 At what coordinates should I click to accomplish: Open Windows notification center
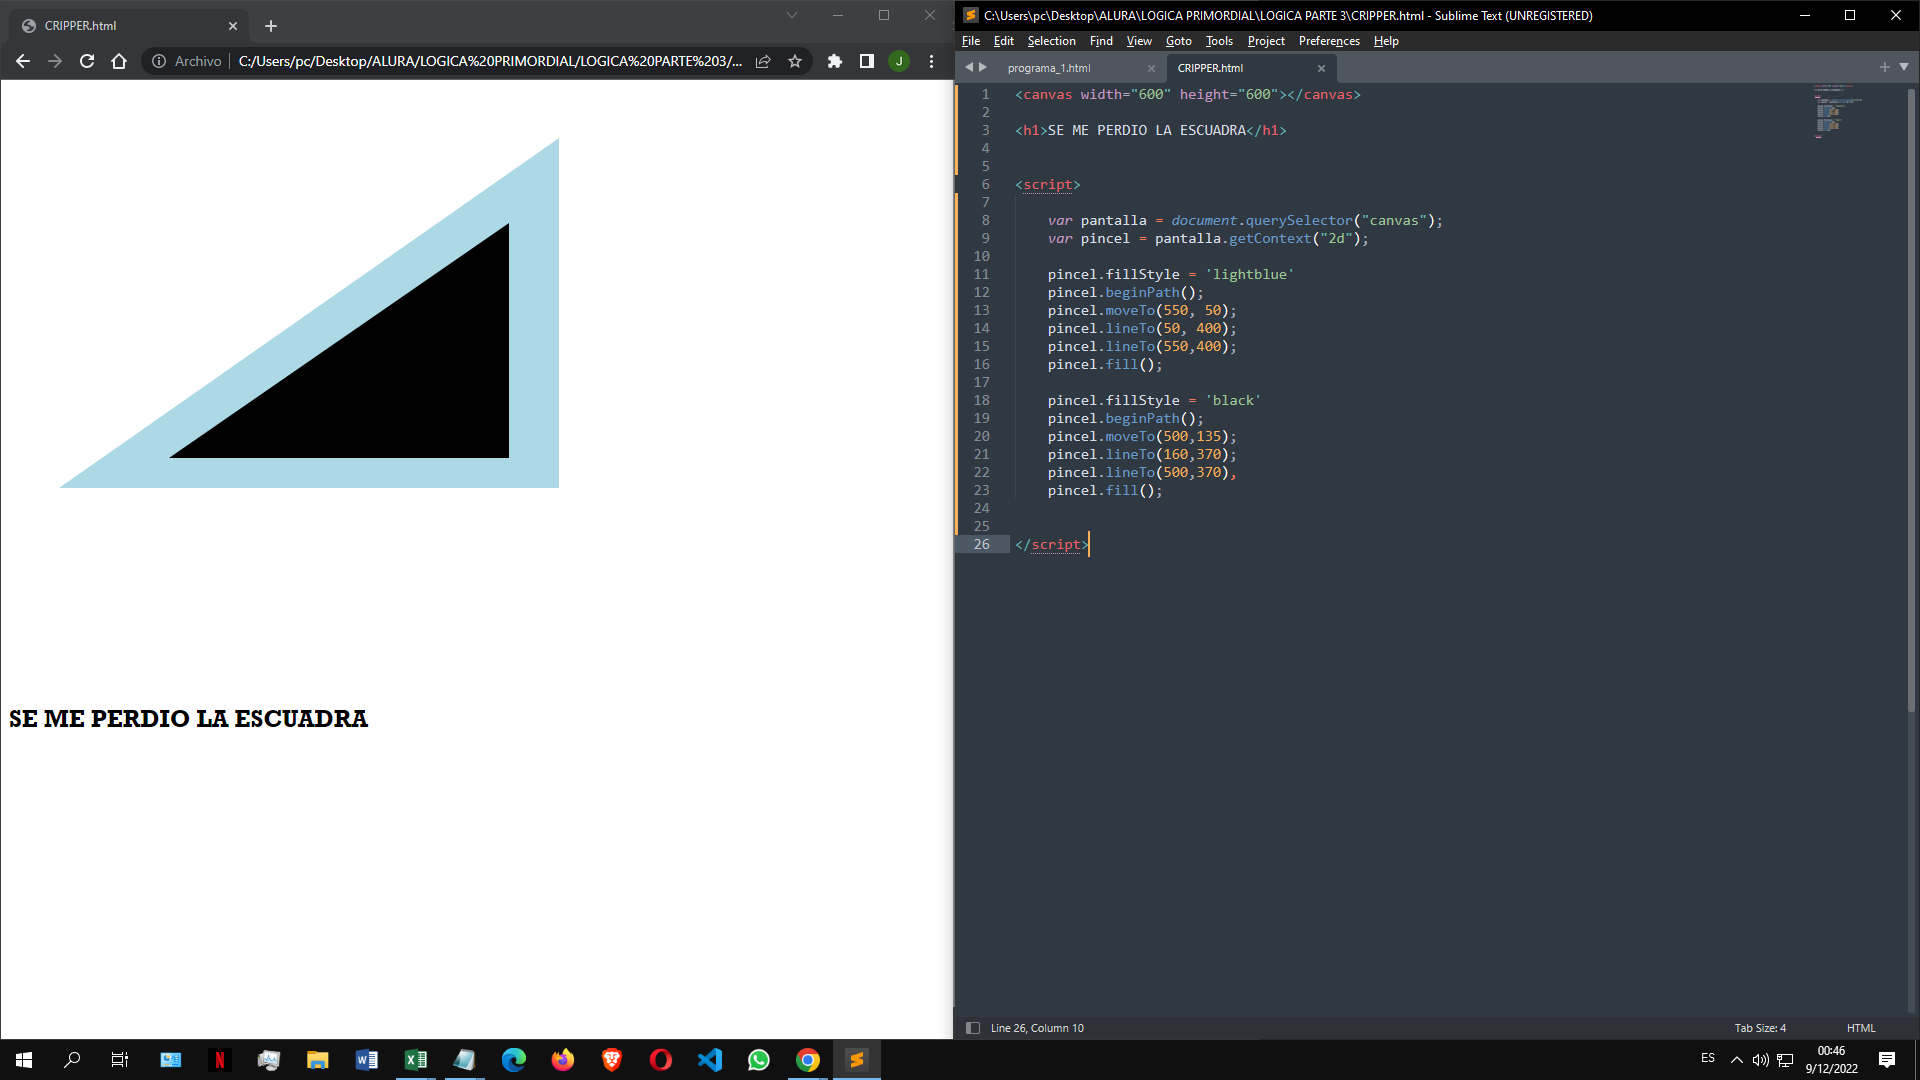[x=1887, y=1060]
